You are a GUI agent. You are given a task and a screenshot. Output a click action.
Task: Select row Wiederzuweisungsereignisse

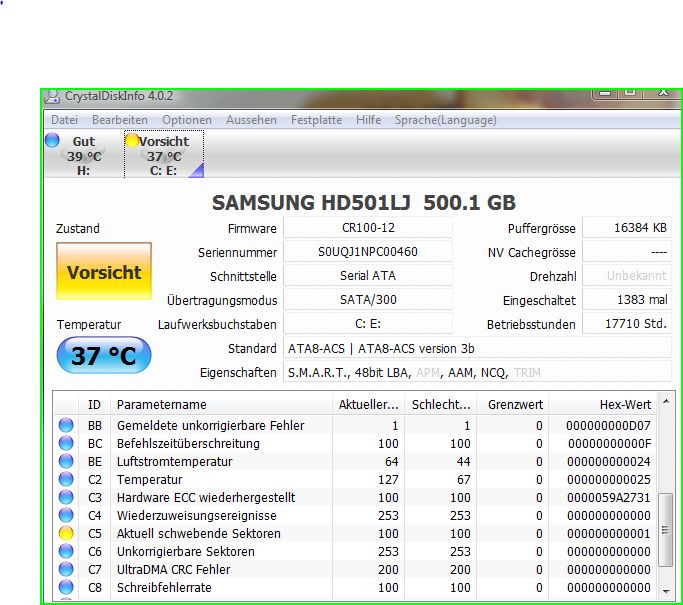(x=355, y=515)
